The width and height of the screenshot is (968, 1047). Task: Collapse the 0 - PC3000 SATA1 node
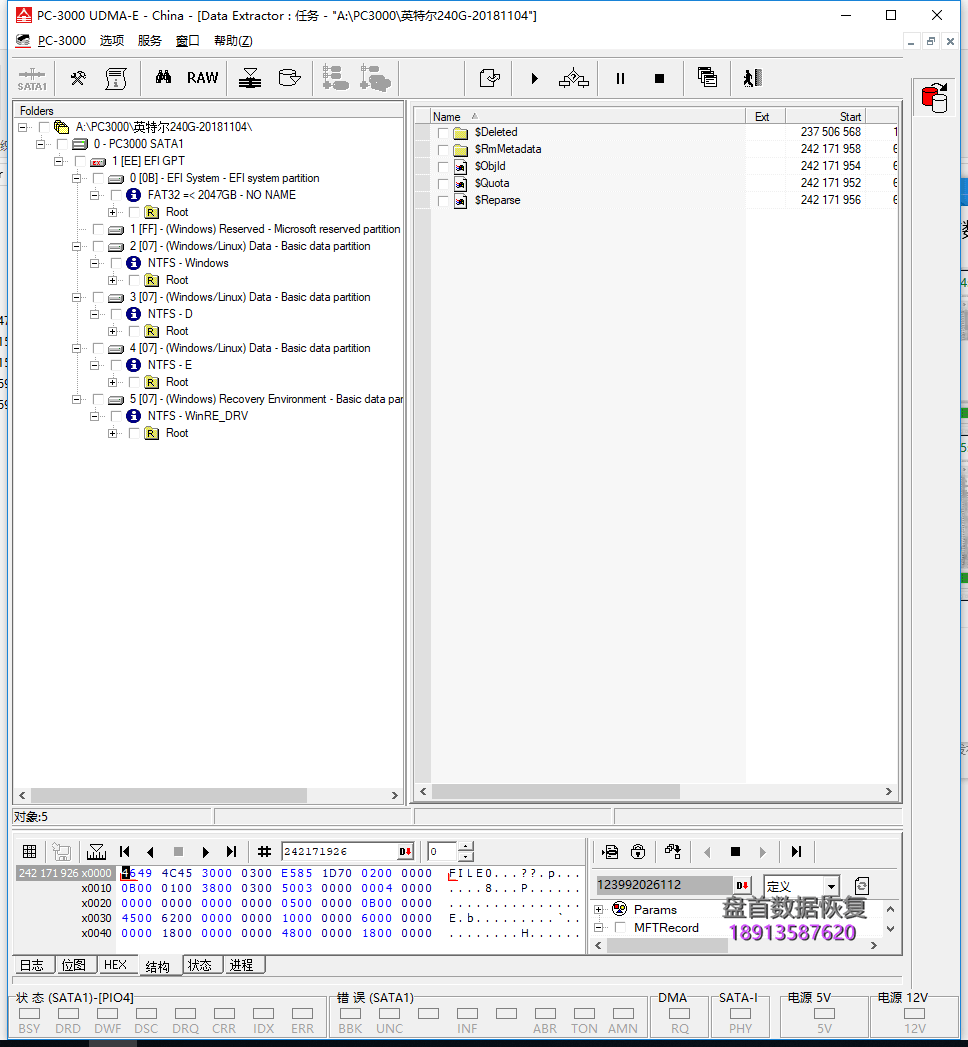click(x=41, y=144)
